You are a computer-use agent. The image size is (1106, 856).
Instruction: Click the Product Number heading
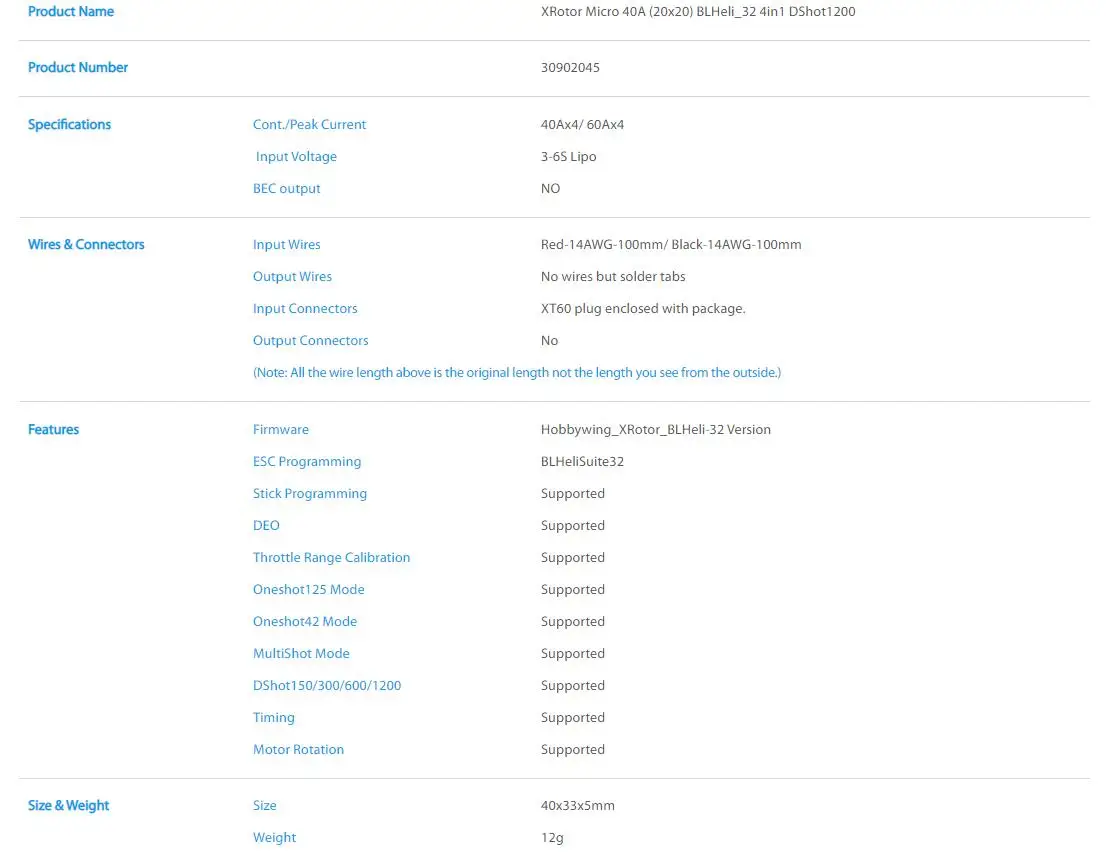pos(78,67)
